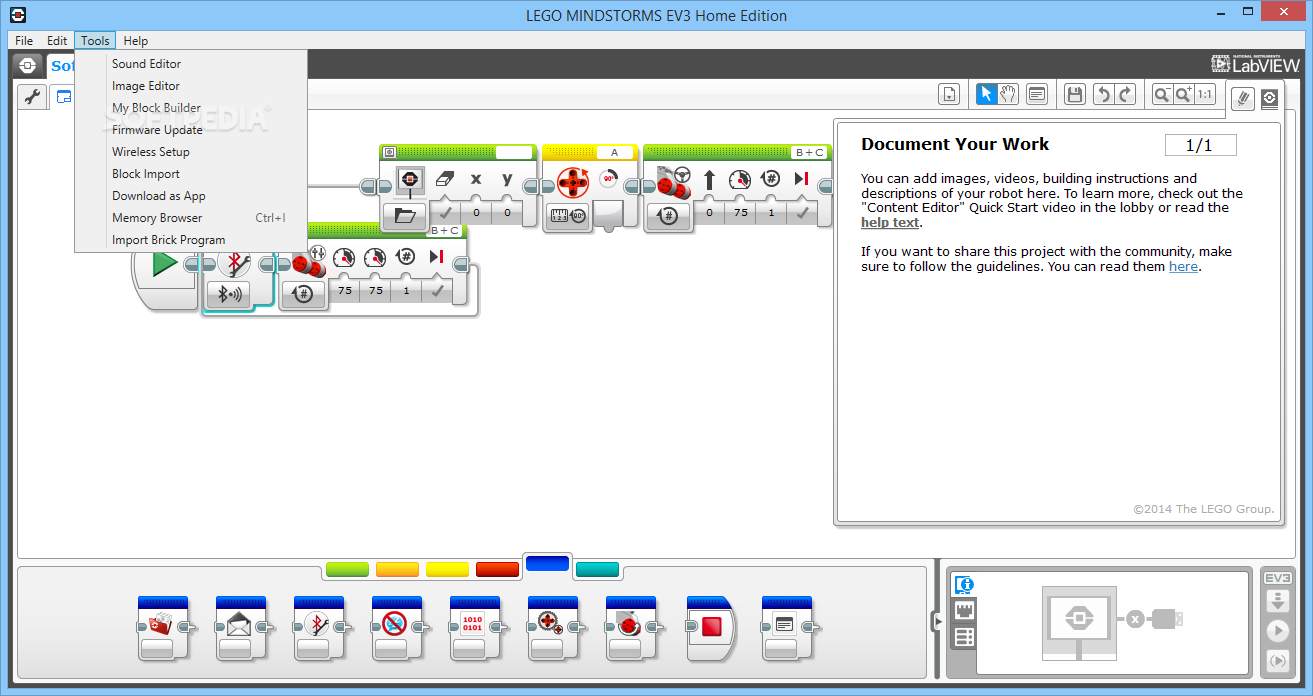Viewport: 1313px width, 696px height.
Task: Open Available Bricks tab in hardware page
Action: 965,637
